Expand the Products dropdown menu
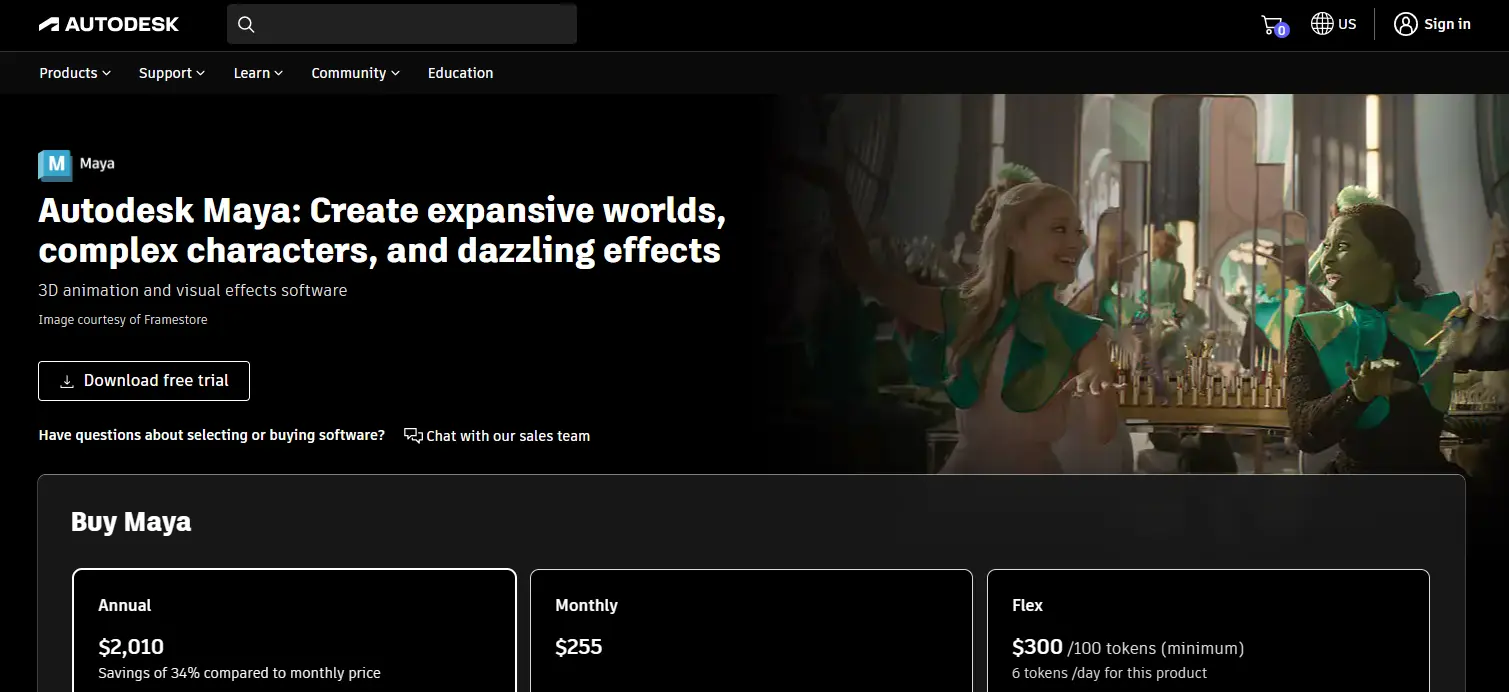 (75, 73)
